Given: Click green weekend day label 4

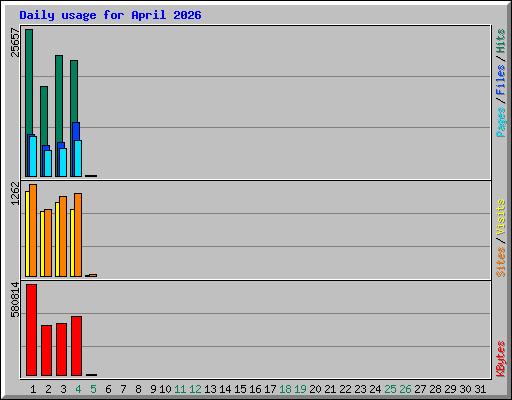Looking at the screenshot, I should (x=78, y=389).
